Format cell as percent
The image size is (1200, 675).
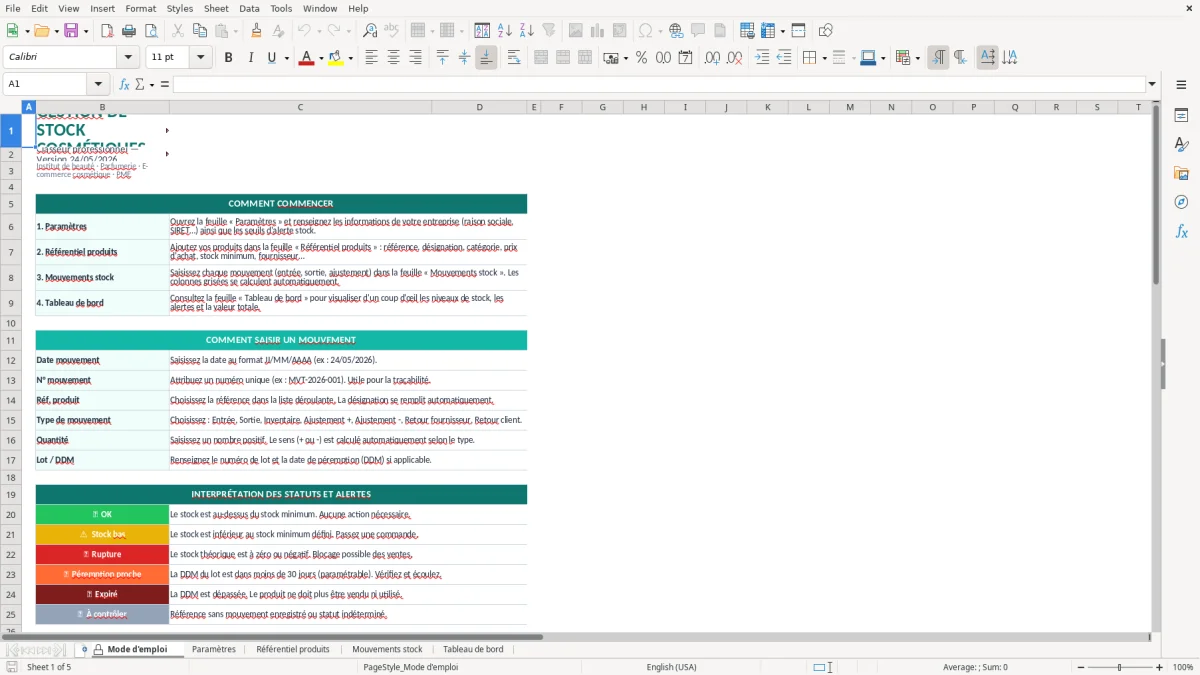(x=642, y=58)
